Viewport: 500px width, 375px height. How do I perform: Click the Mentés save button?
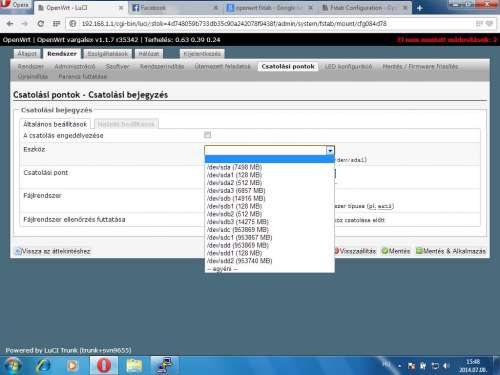396,251
